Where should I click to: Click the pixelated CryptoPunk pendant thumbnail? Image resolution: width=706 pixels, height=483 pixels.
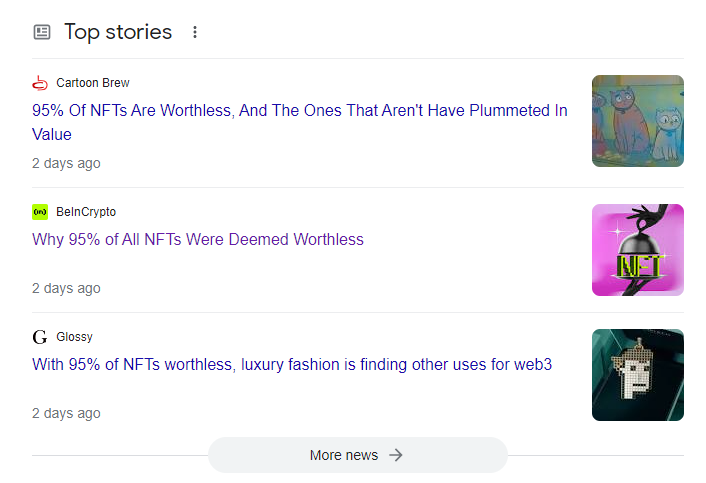[638, 375]
